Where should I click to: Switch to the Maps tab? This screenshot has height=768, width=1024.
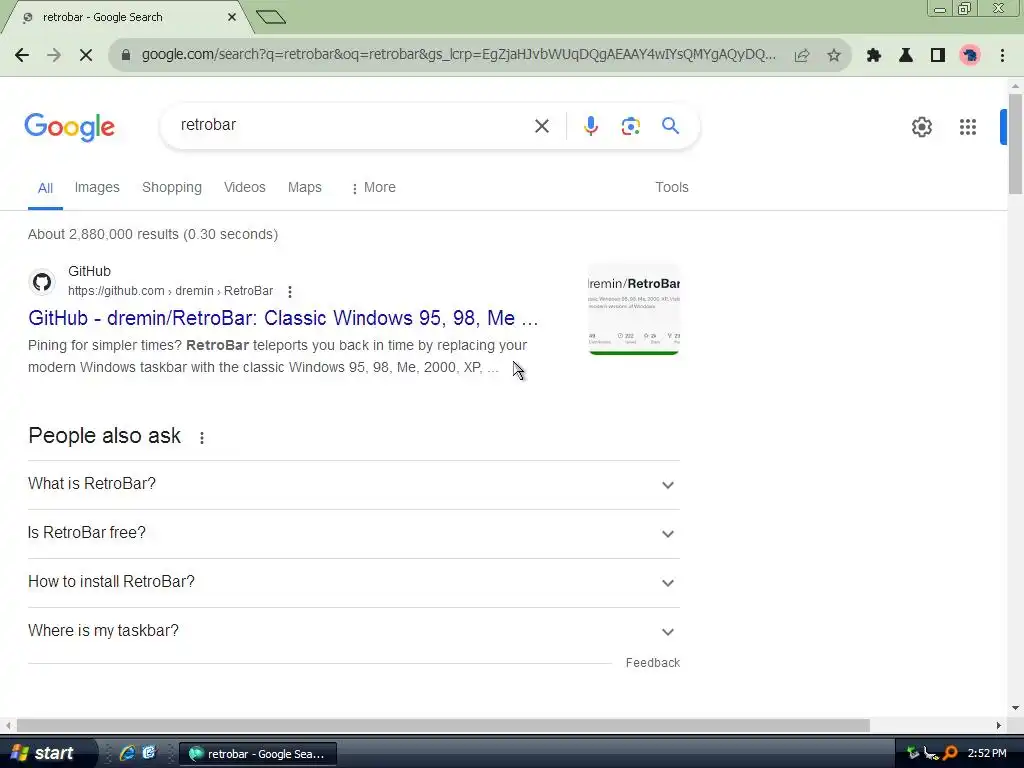point(304,187)
